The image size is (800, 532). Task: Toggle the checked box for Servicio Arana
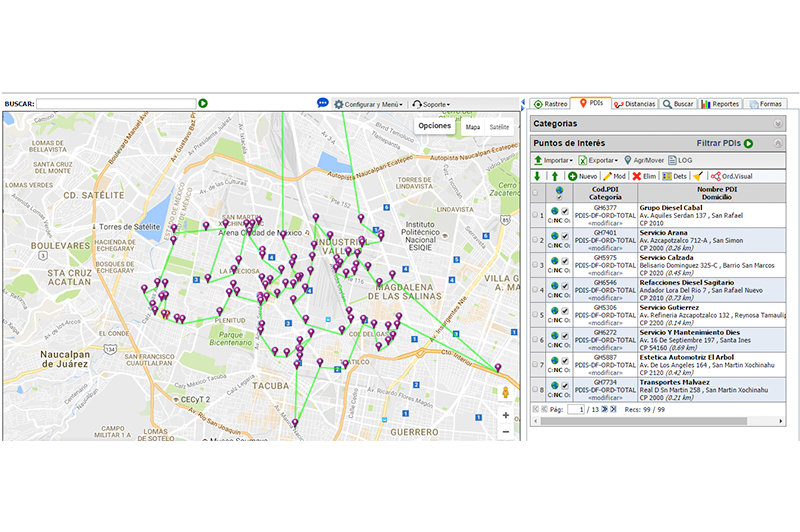click(x=565, y=236)
